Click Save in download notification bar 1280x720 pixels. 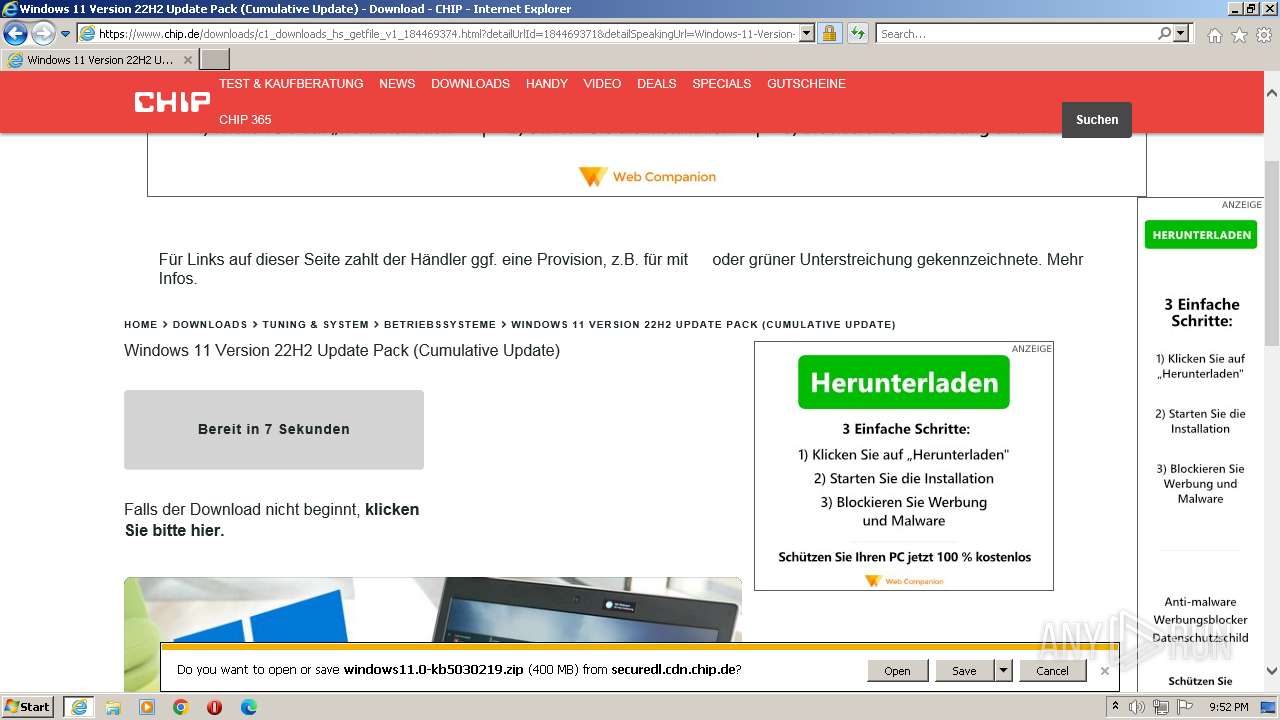(964, 671)
